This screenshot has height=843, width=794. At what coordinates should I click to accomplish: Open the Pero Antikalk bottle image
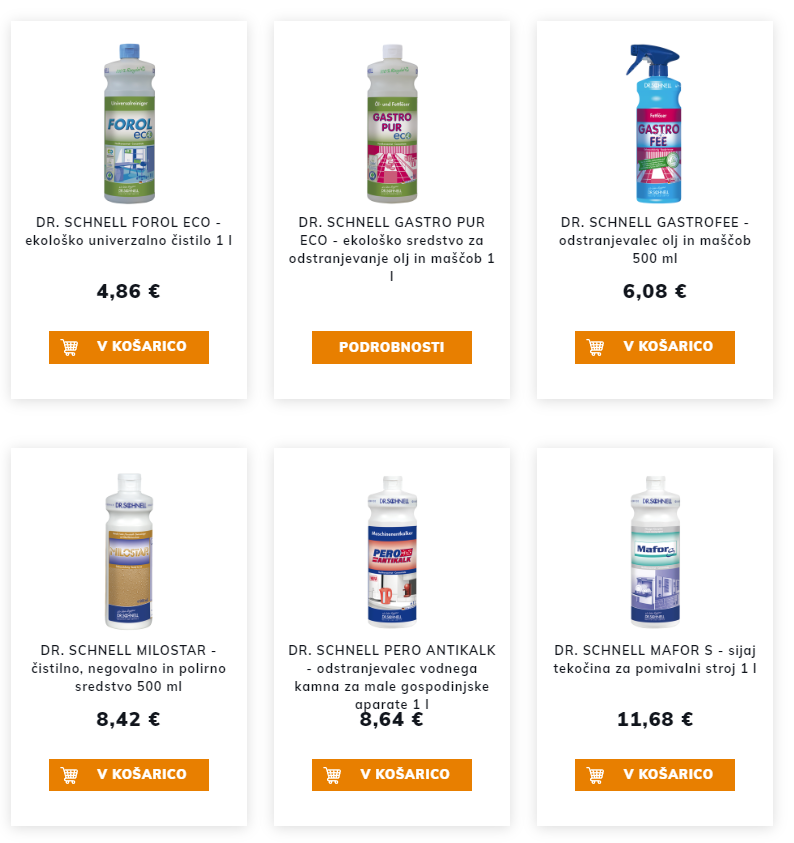tap(392, 550)
